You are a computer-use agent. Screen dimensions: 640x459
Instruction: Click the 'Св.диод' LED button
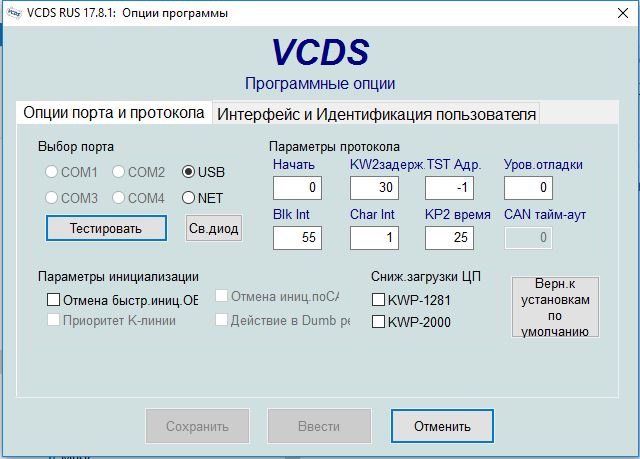click(214, 228)
